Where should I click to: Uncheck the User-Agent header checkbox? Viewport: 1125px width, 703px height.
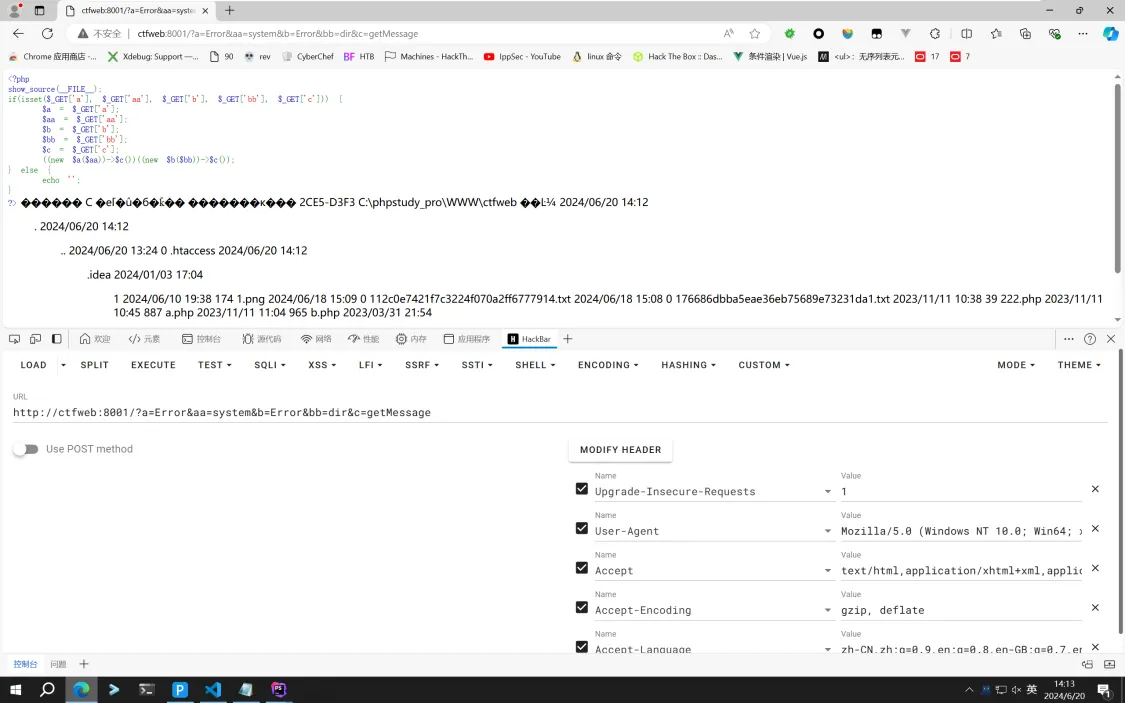(x=582, y=528)
